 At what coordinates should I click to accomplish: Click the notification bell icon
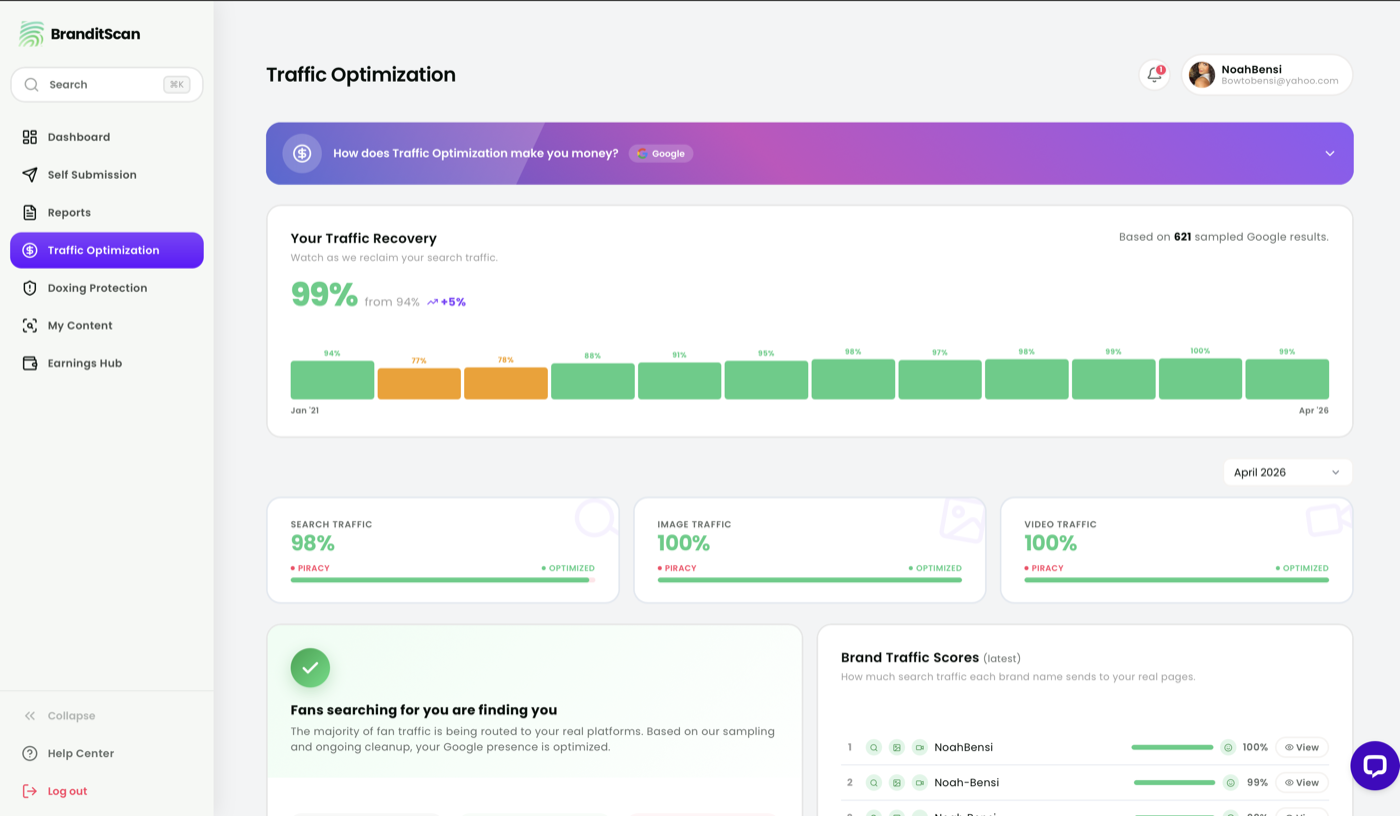[1153, 74]
